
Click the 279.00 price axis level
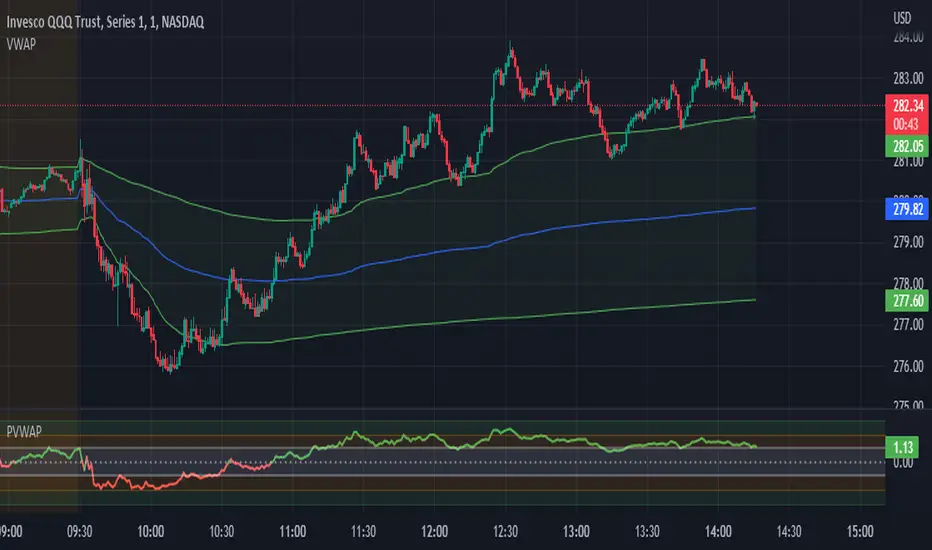(x=908, y=242)
